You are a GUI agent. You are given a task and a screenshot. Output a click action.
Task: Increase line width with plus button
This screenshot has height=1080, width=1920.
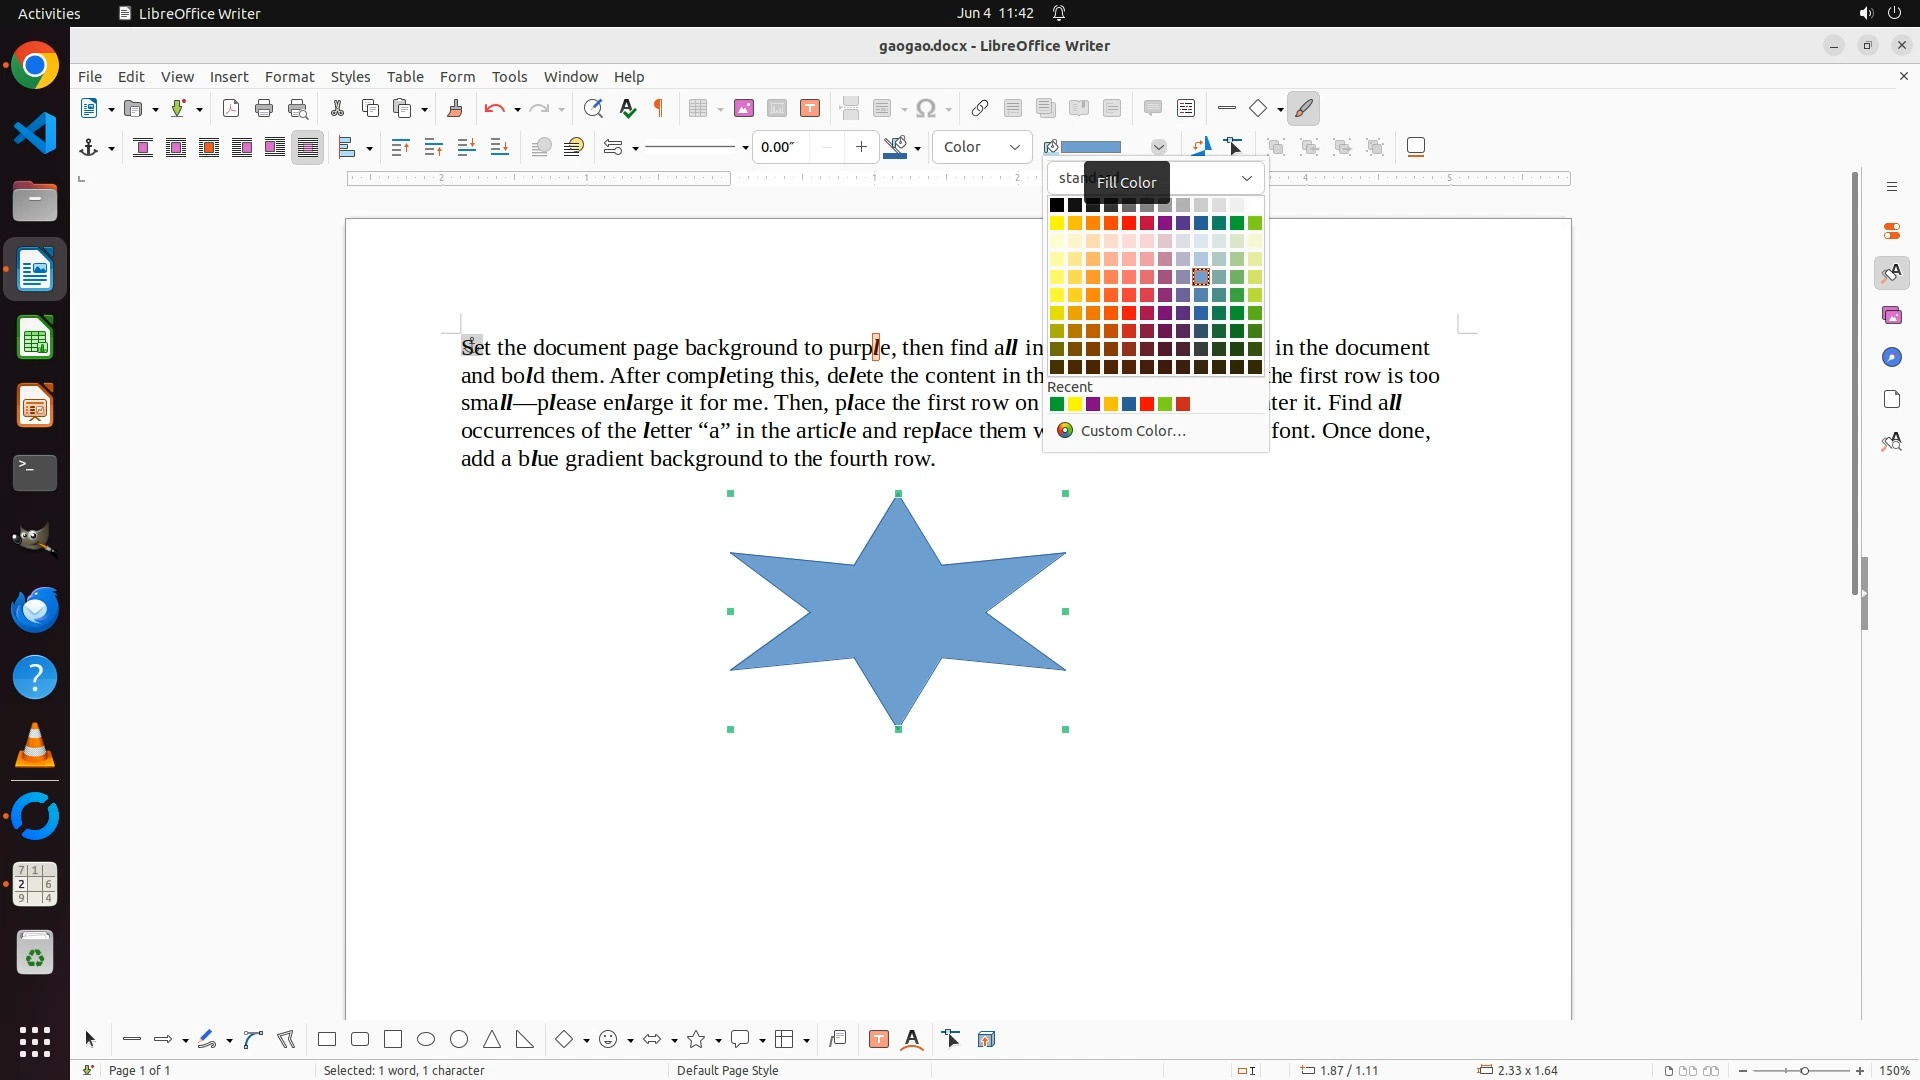[862, 148]
